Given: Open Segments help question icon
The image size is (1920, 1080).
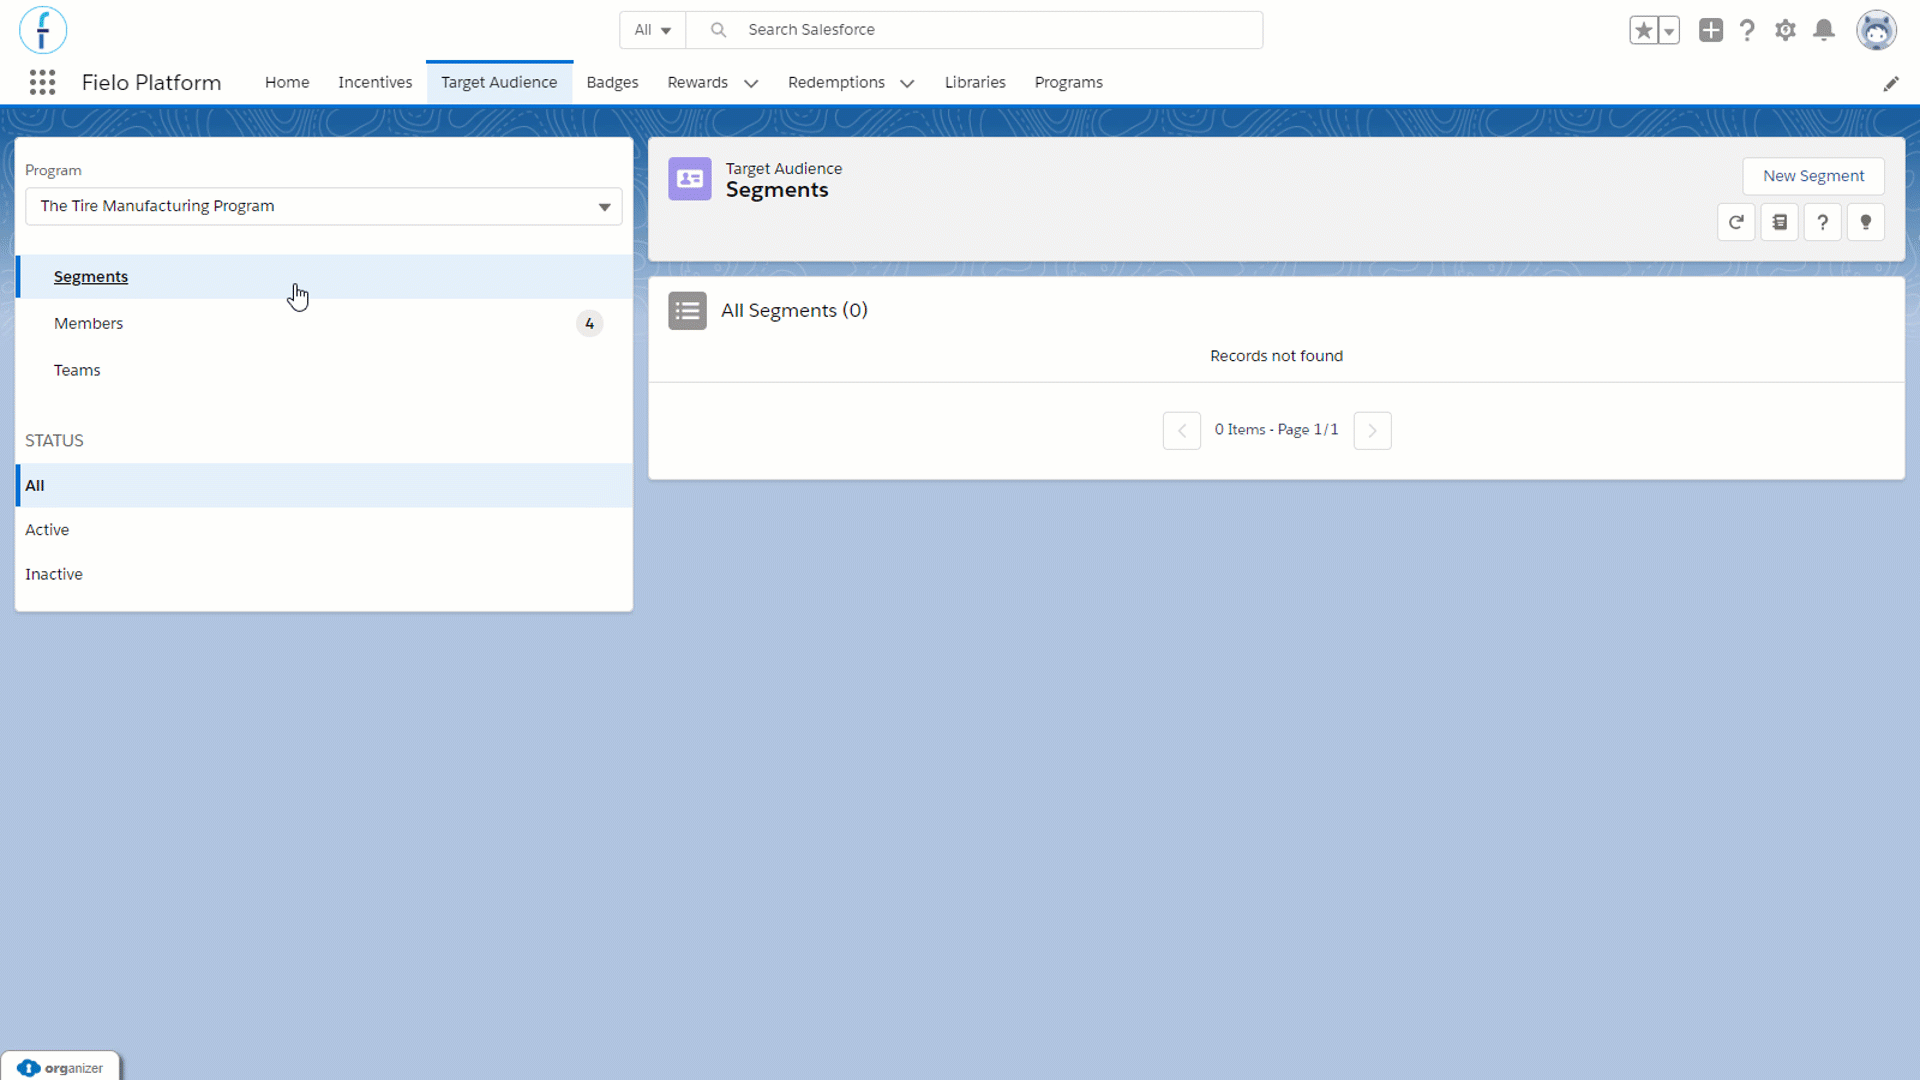Looking at the screenshot, I should (x=1823, y=222).
